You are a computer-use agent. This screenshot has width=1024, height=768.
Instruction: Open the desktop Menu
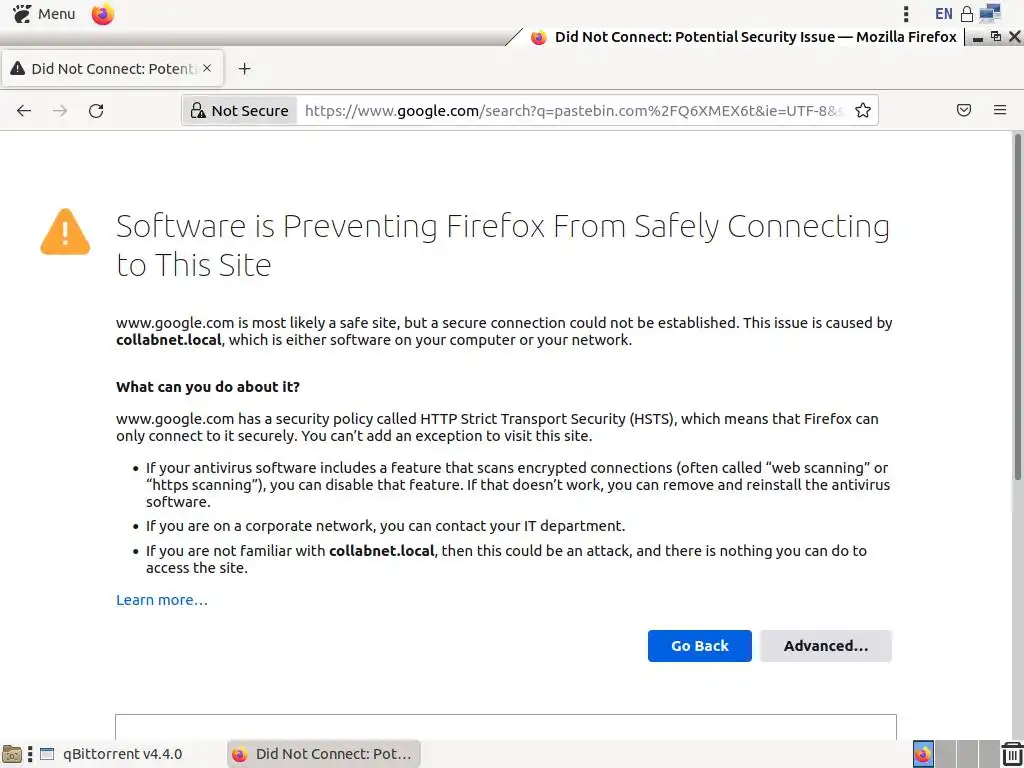point(44,14)
